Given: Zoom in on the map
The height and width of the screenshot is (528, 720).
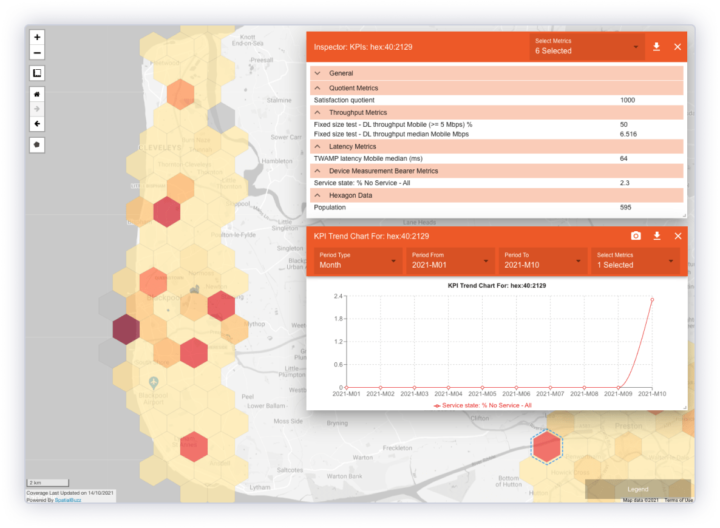Looking at the screenshot, I should pos(38,37).
